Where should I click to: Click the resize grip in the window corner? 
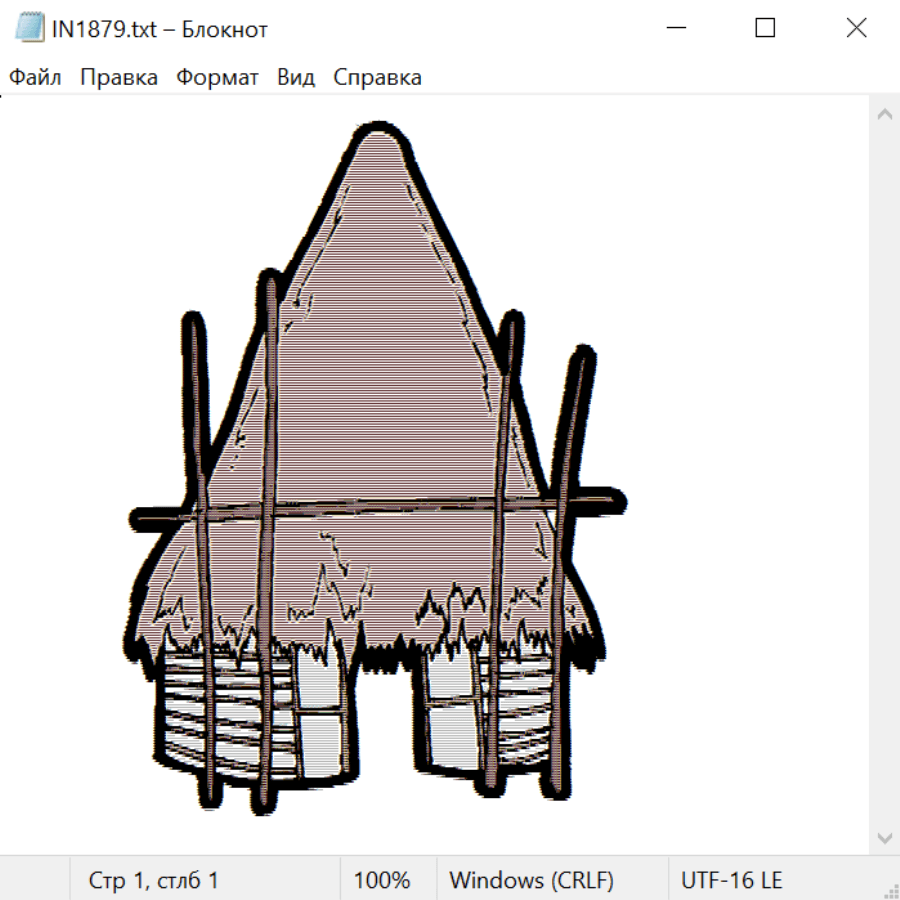(x=890, y=890)
